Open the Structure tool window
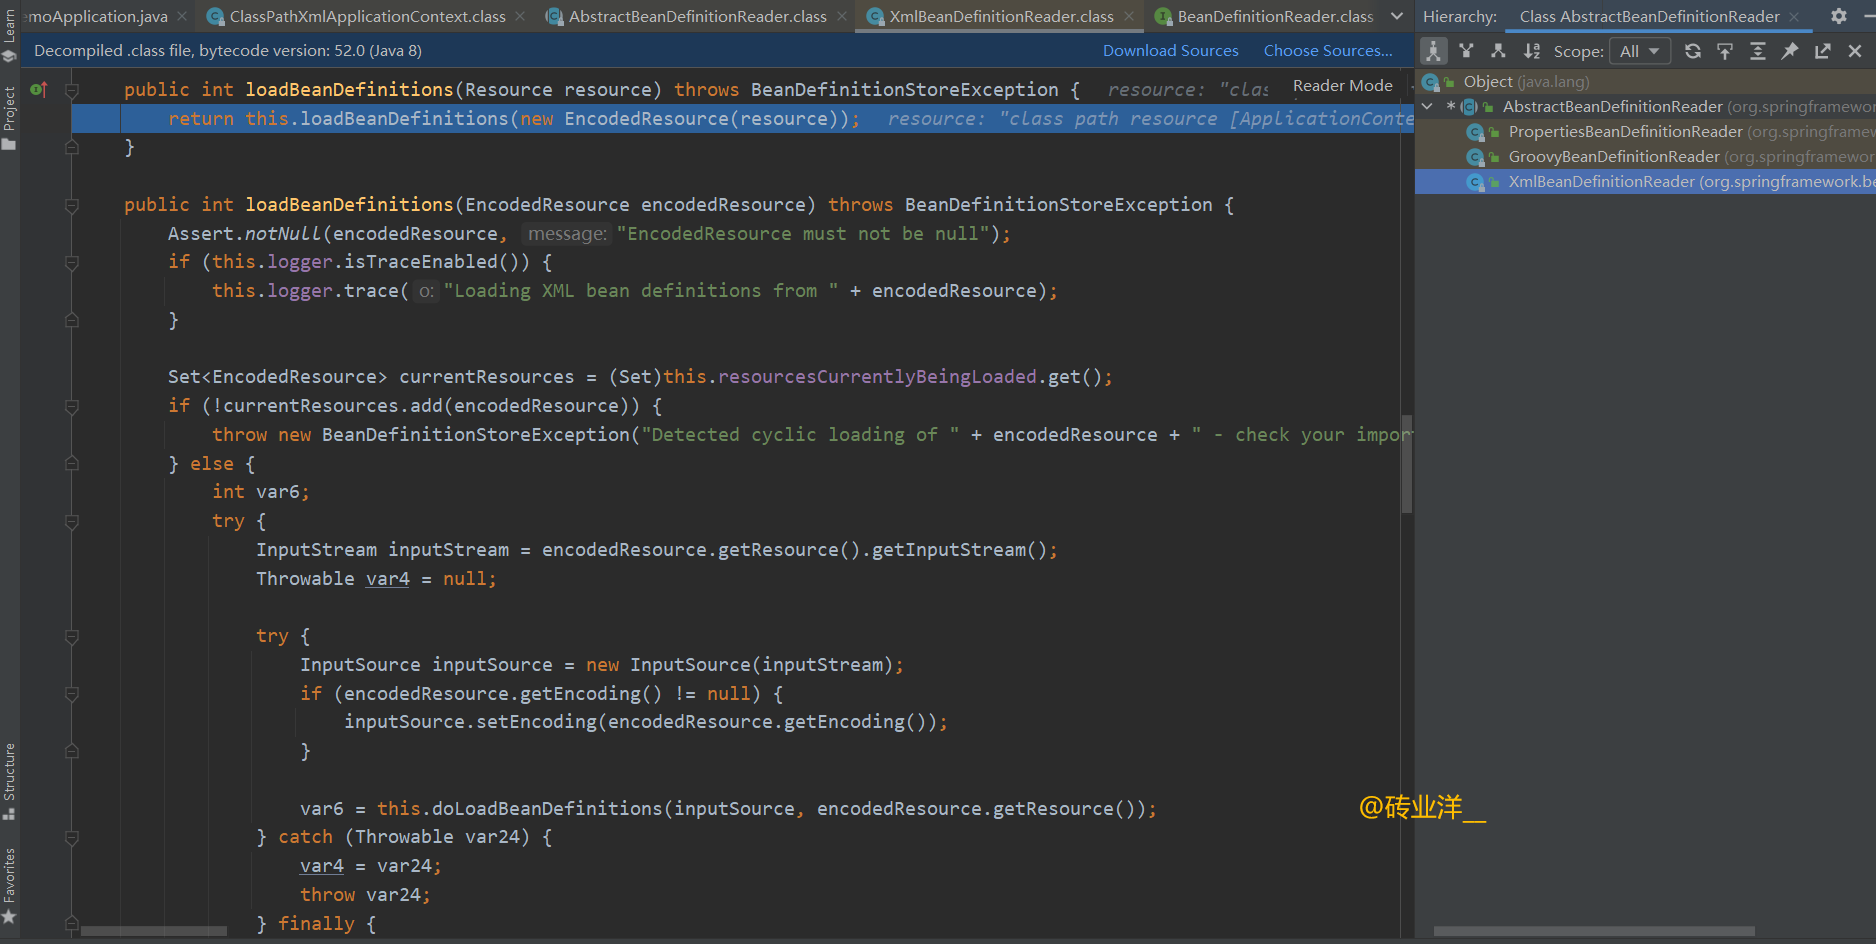The width and height of the screenshot is (1876, 944). (9, 782)
